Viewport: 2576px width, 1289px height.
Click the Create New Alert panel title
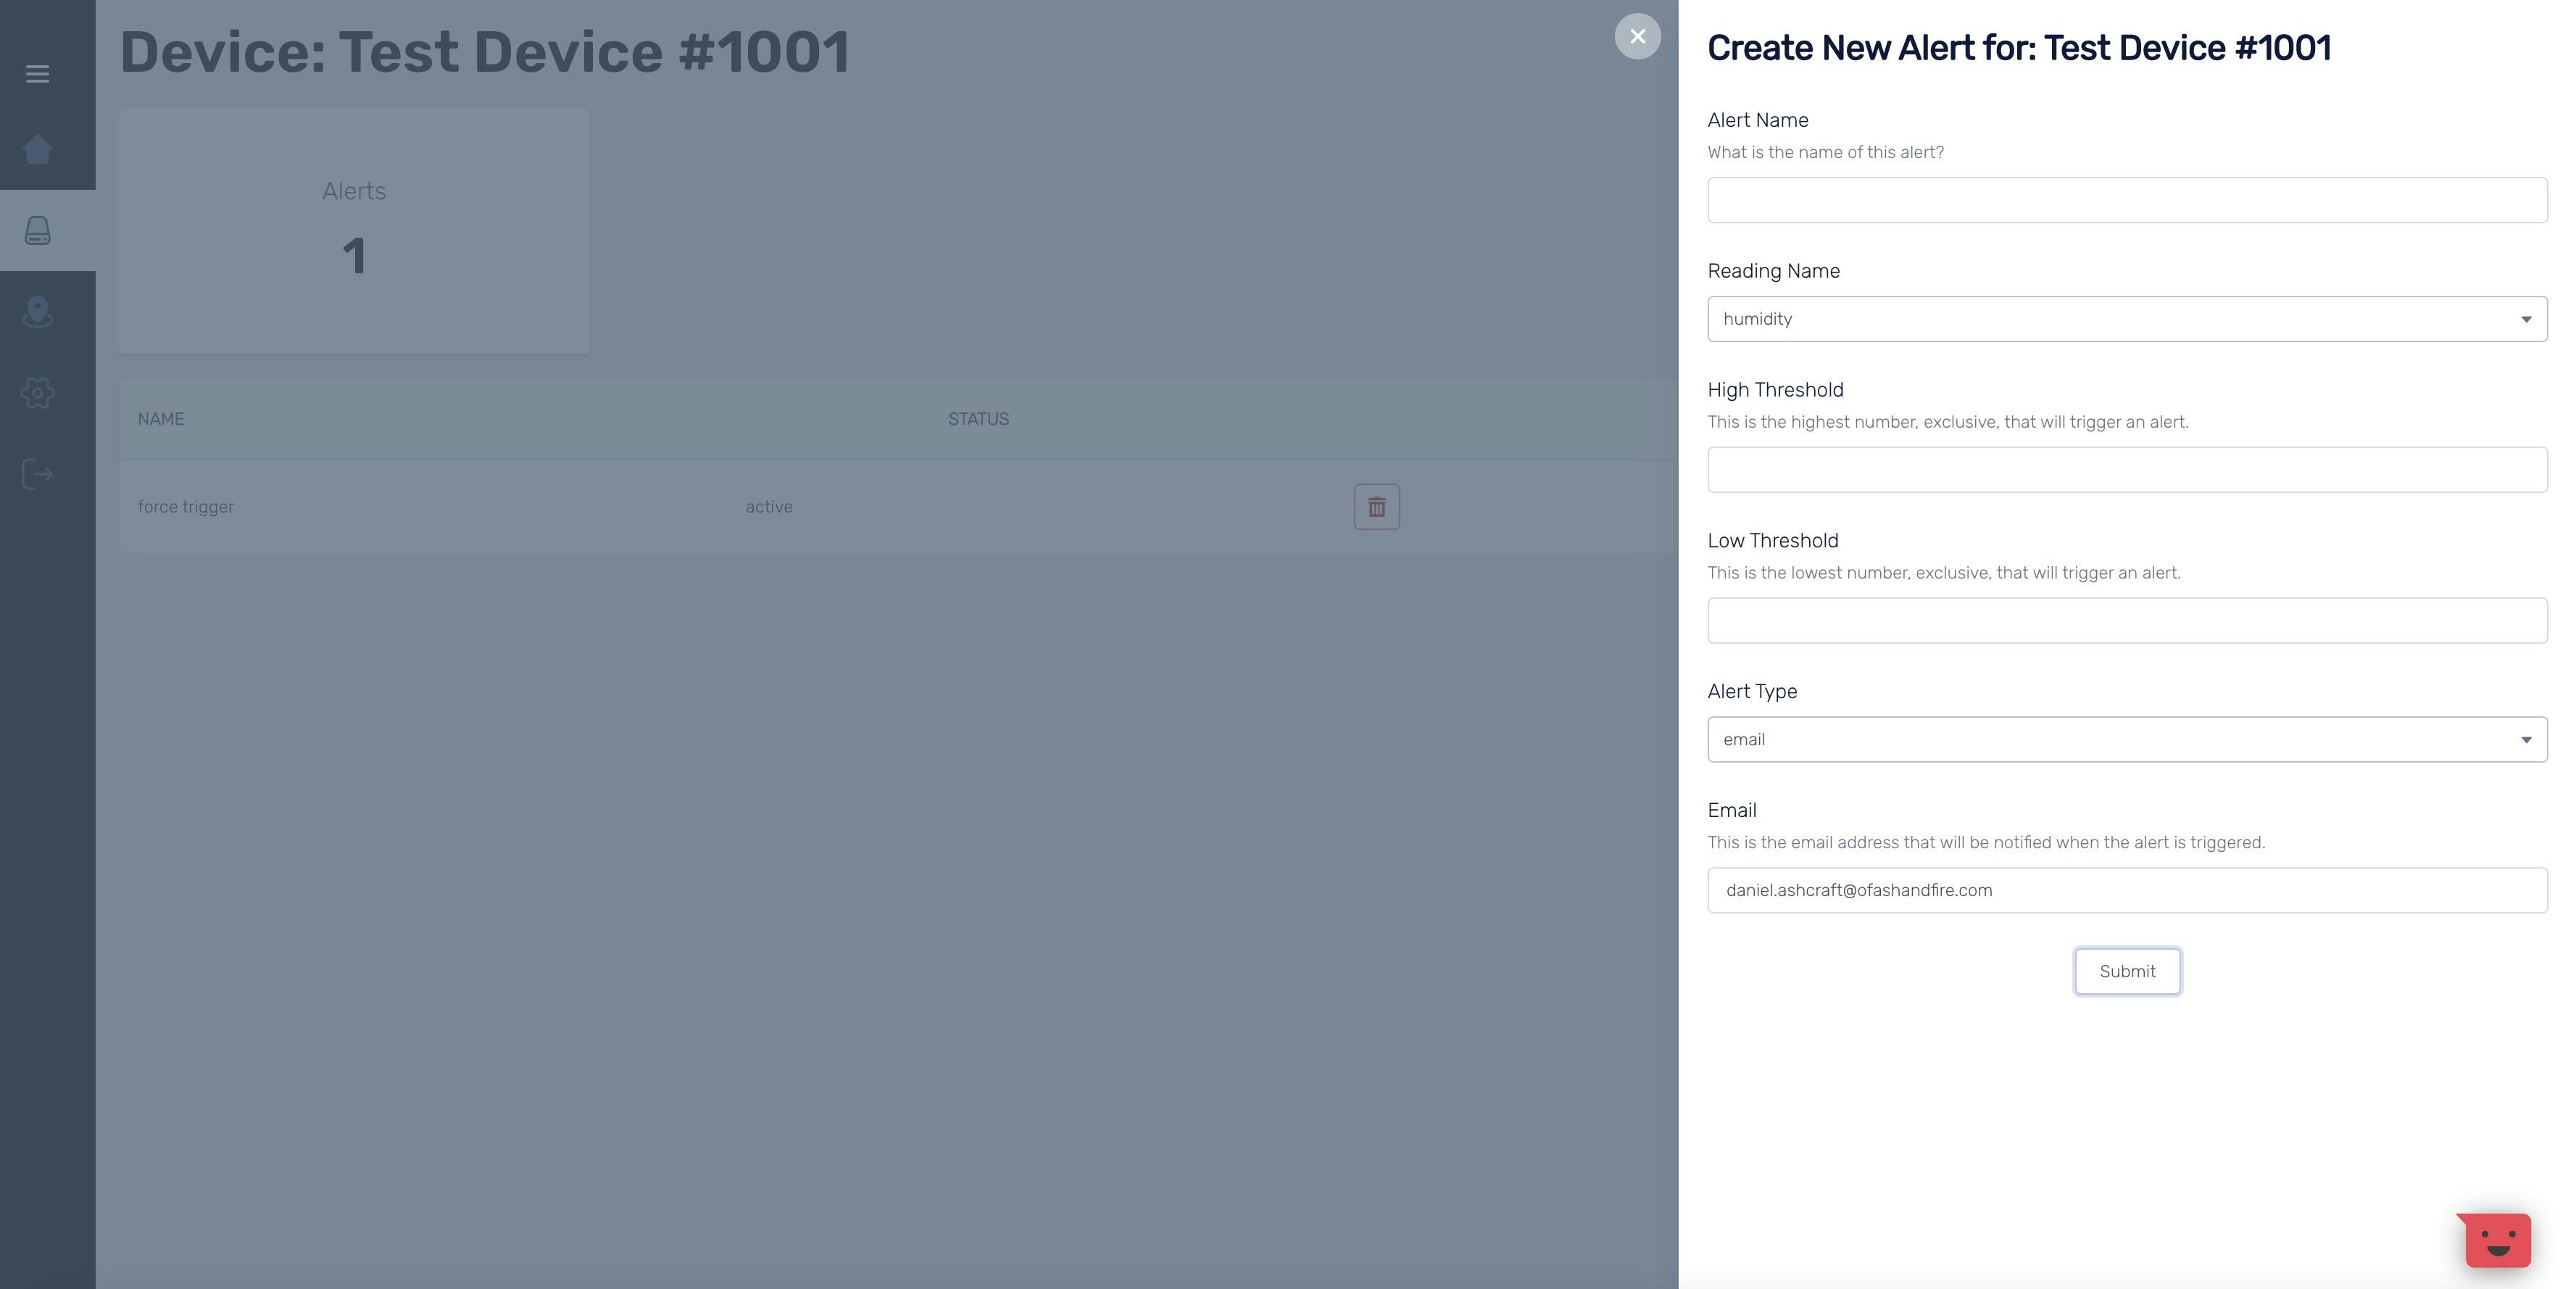coord(2019,48)
